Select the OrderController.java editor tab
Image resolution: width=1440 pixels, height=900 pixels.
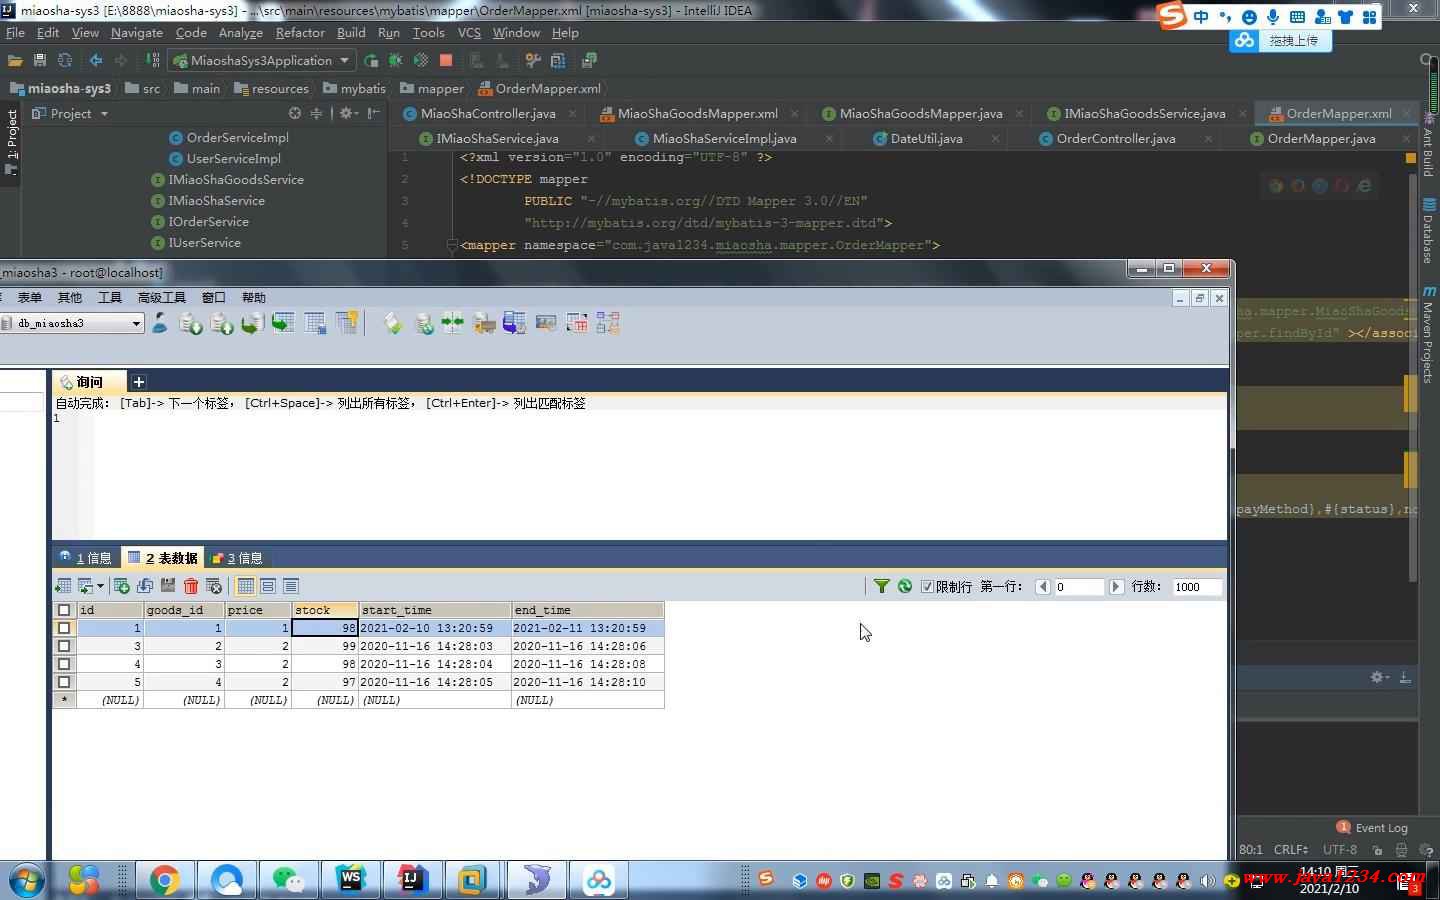[1115, 139]
